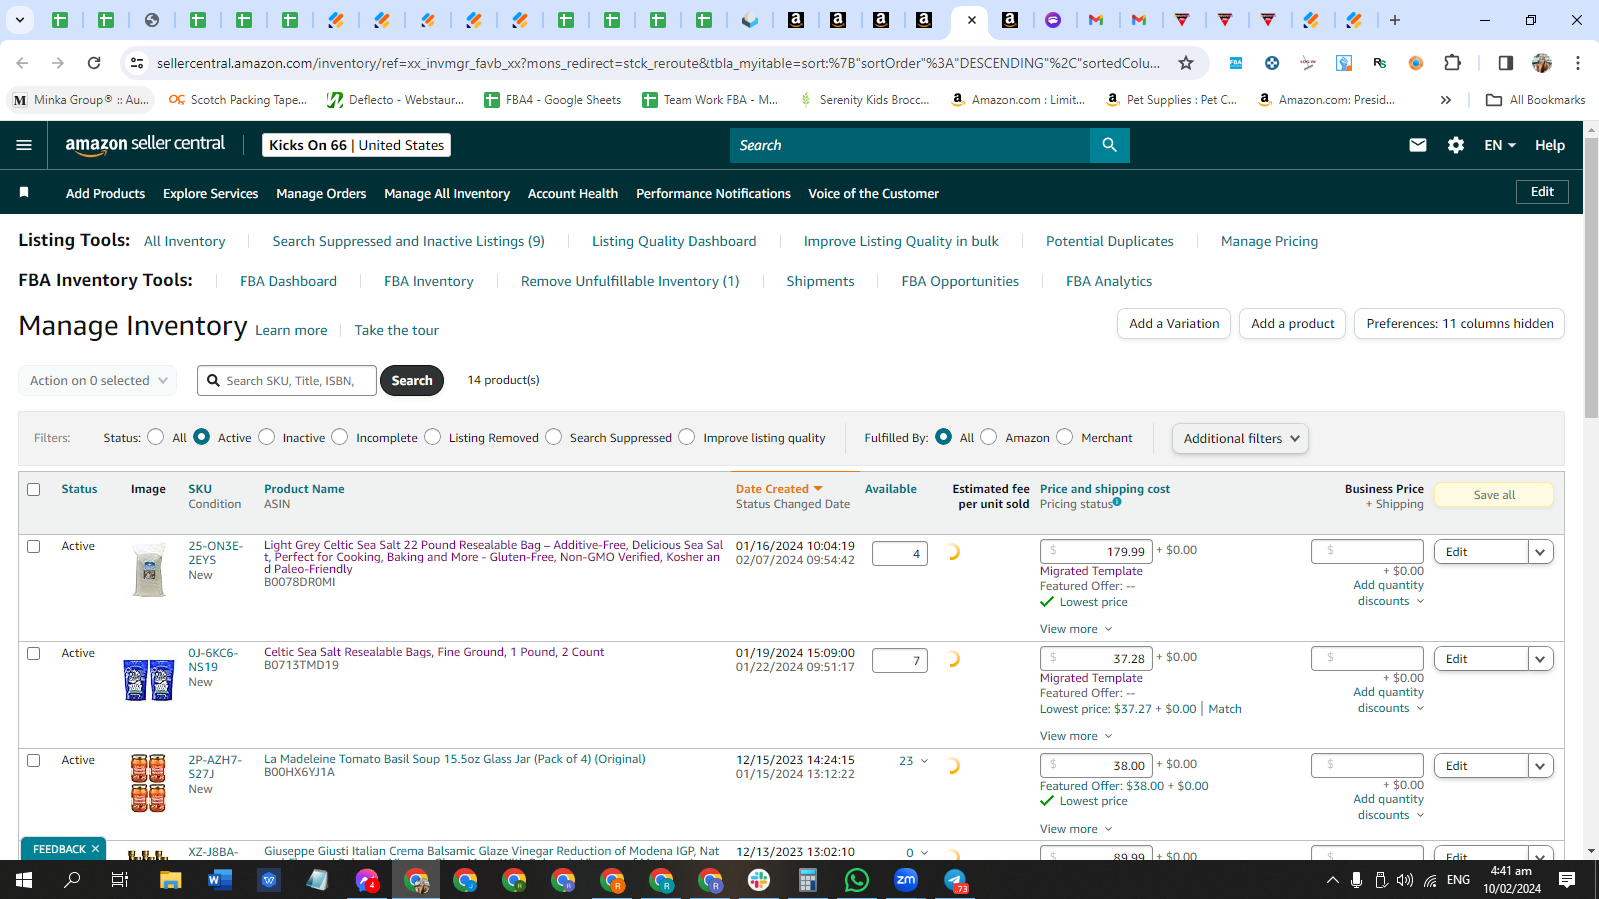The height and width of the screenshot is (899, 1599).
Task: Open Manage All Inventory menu
Action: (447, 194)
